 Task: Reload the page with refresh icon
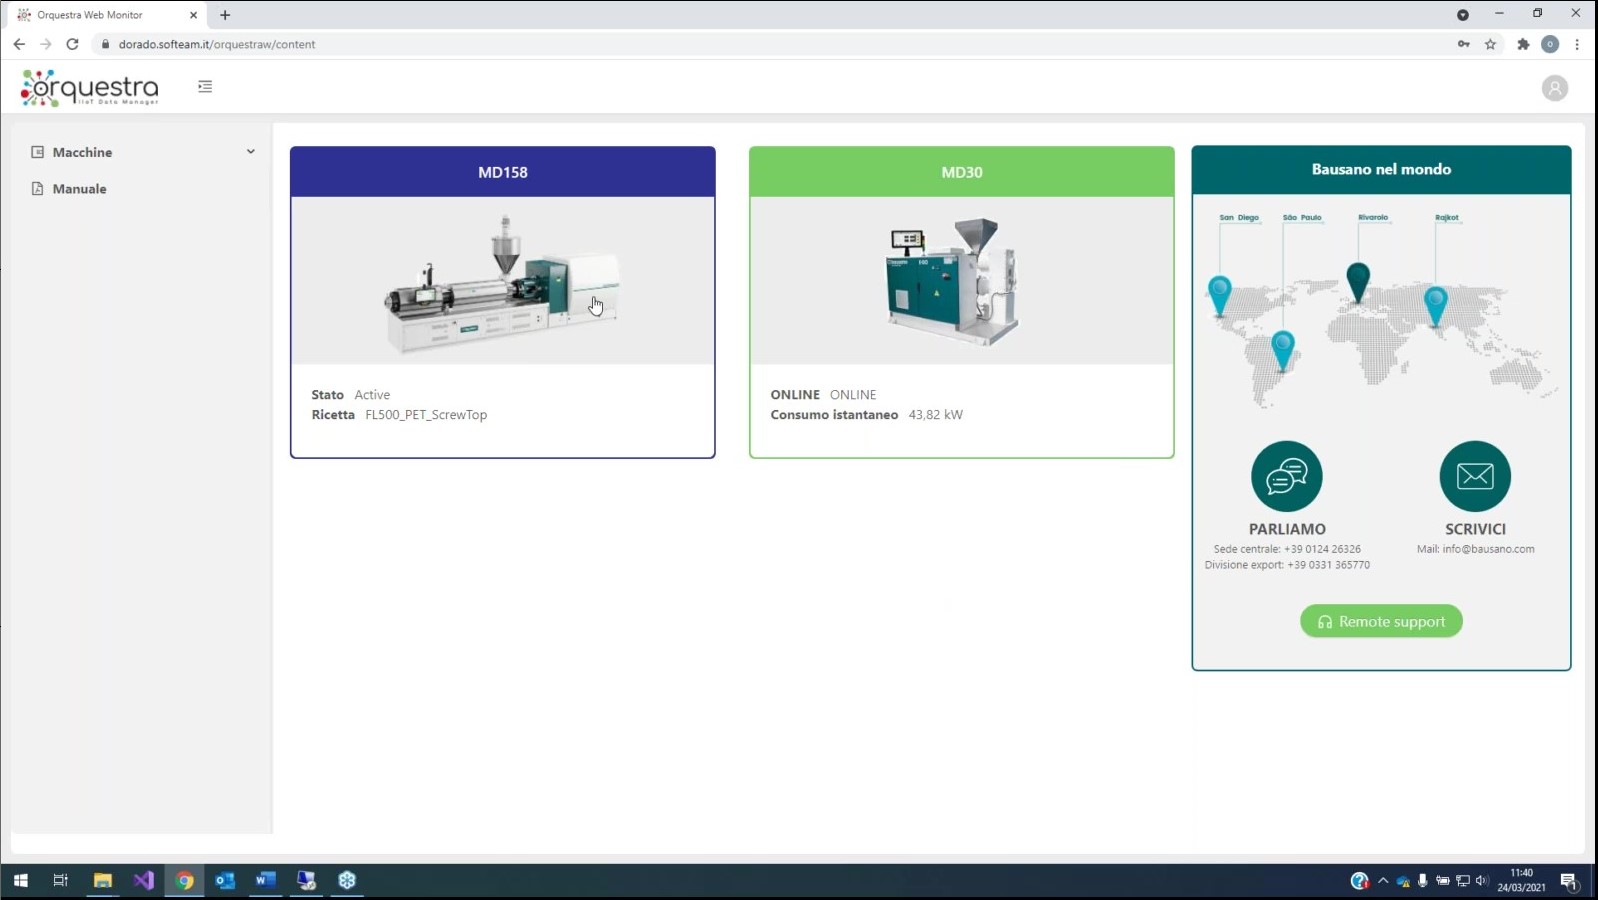coord(72,44)
